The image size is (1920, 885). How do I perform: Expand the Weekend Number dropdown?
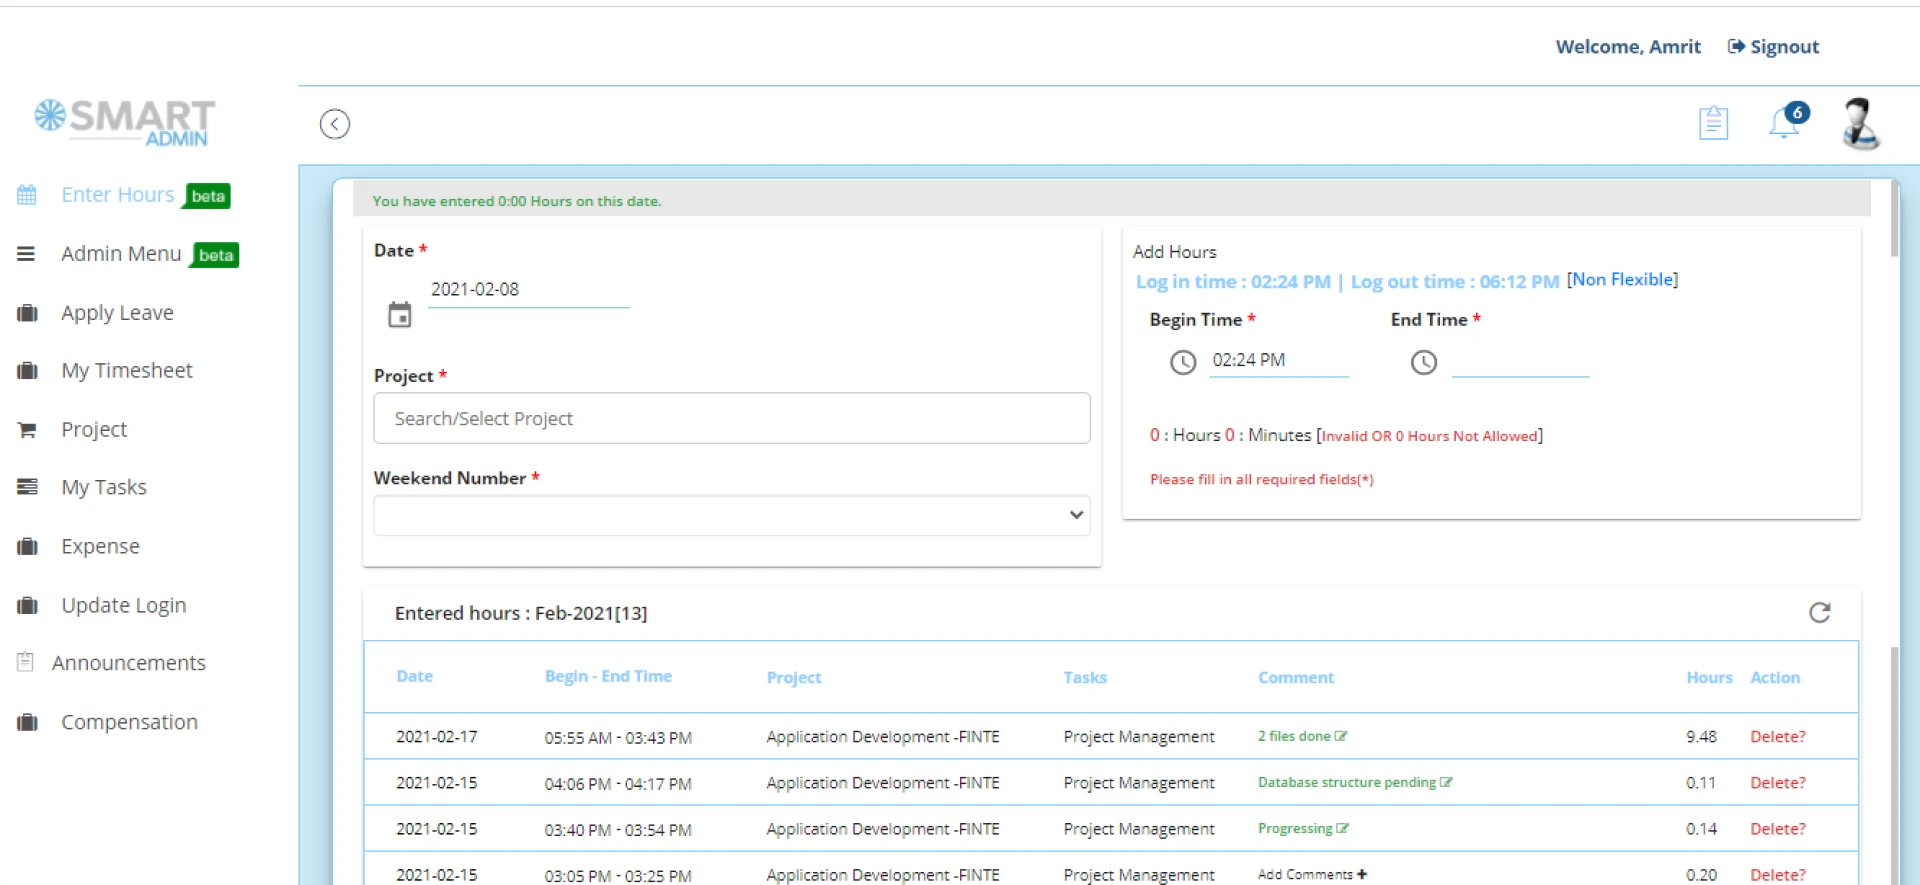coord(731,515)
